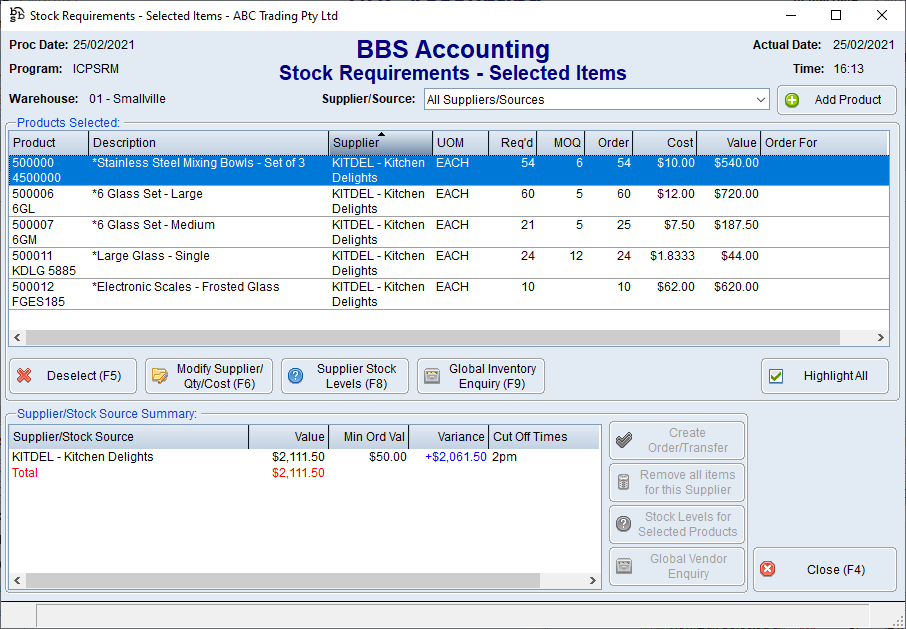Click the red X Deselect icon
906x629 pixels.
25,376
